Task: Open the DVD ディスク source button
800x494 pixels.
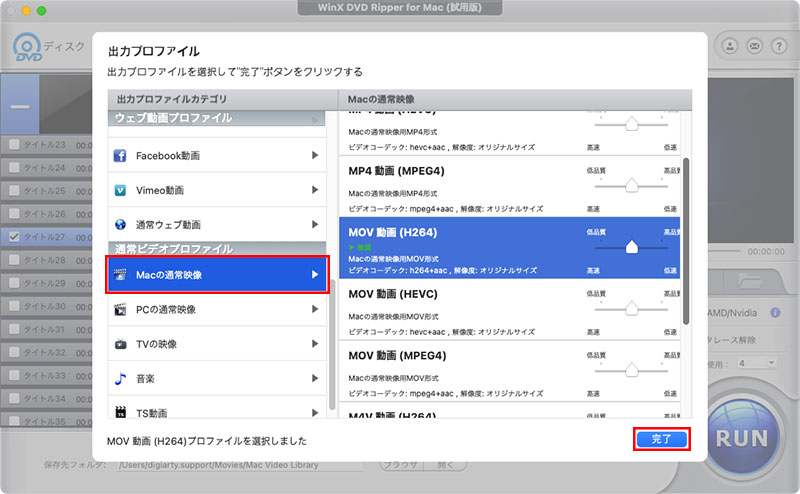Action: click(48, 47)
